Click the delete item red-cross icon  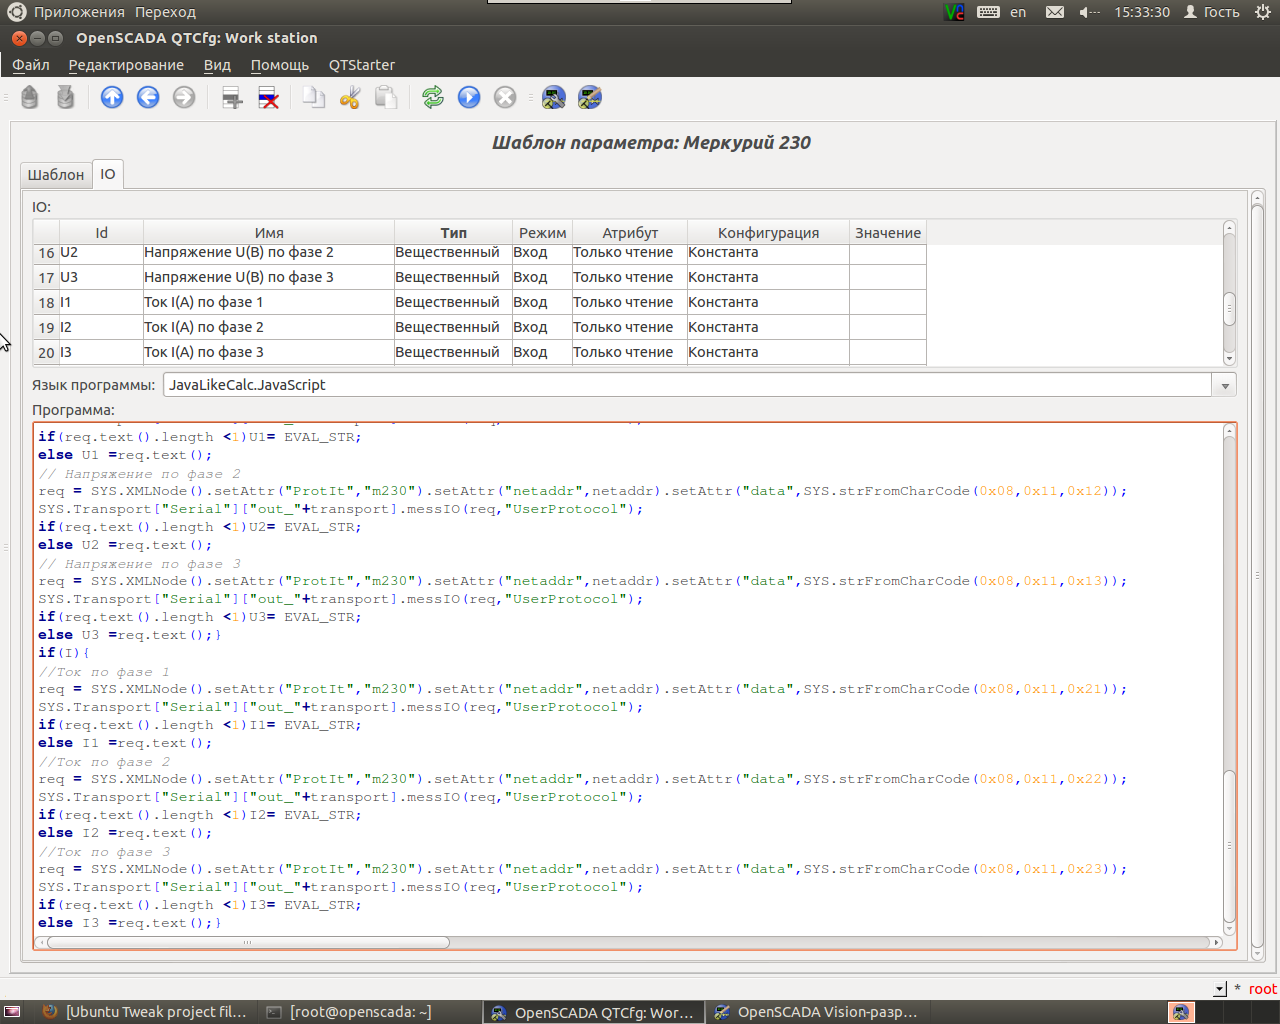pyautogui.click(x=268, y=97)
